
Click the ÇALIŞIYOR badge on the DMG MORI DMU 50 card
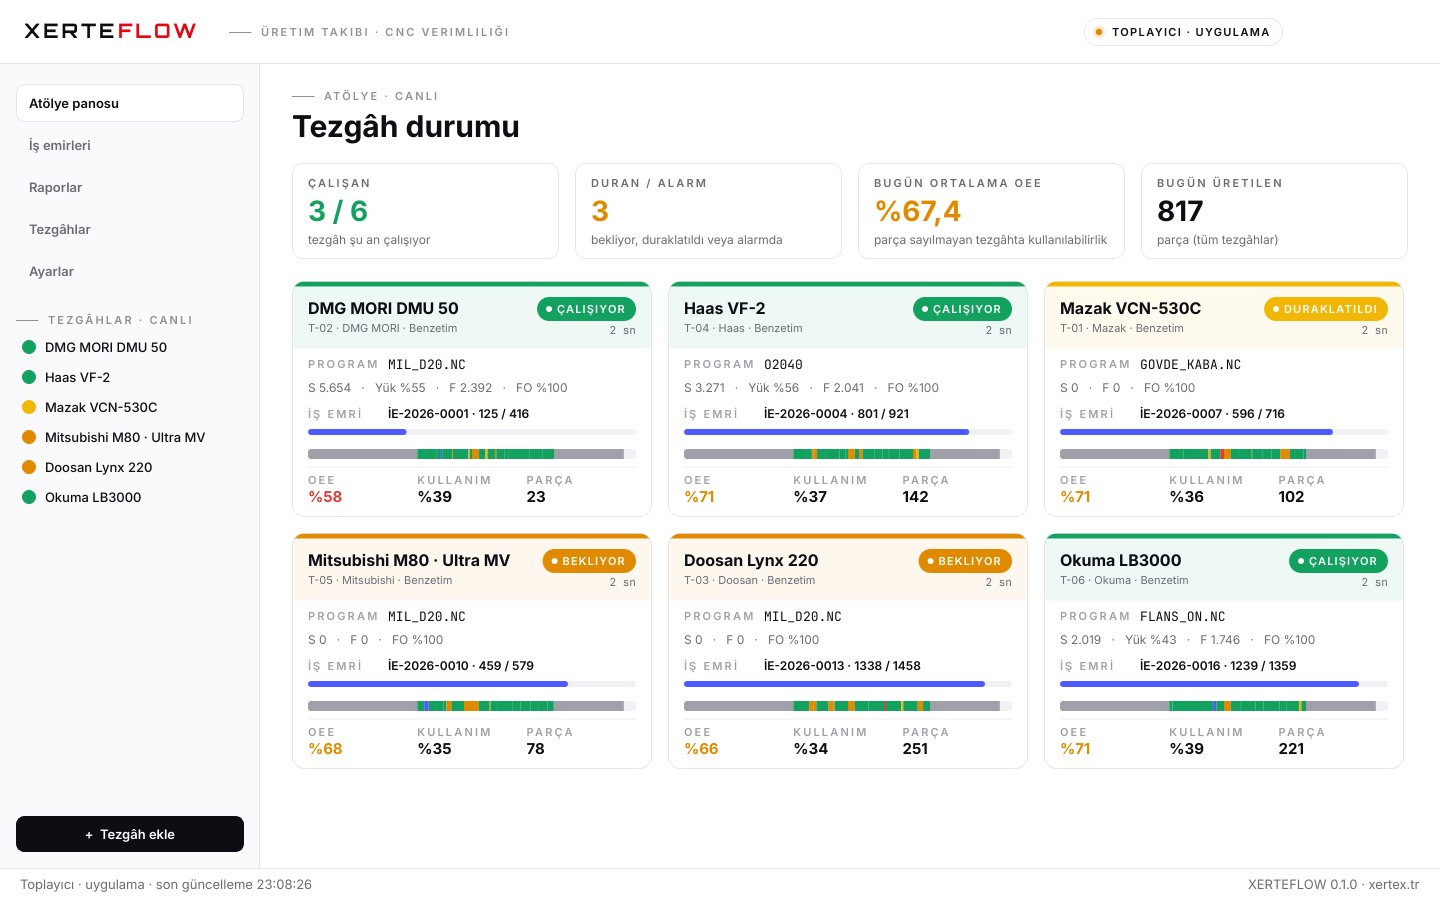point(586,309)
